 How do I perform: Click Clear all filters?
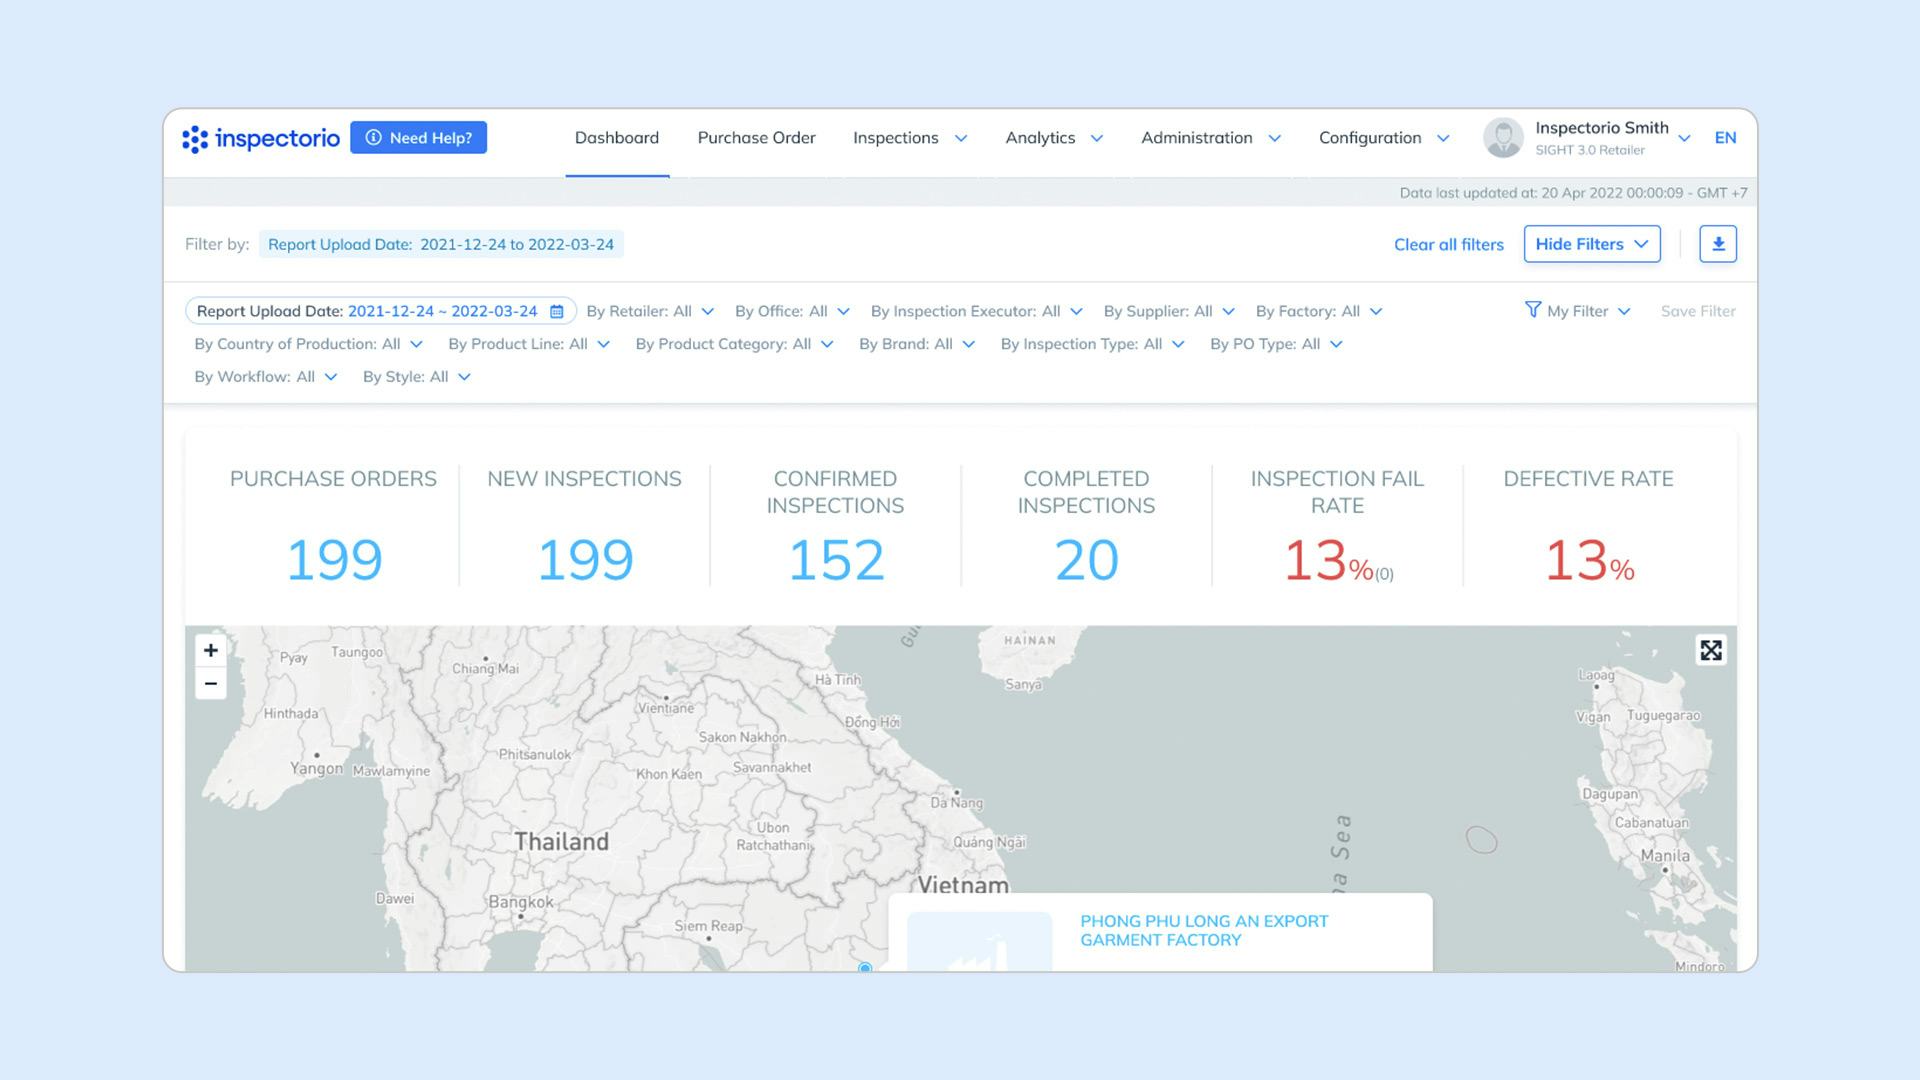pyautogui.click(x=1448, y=244)
